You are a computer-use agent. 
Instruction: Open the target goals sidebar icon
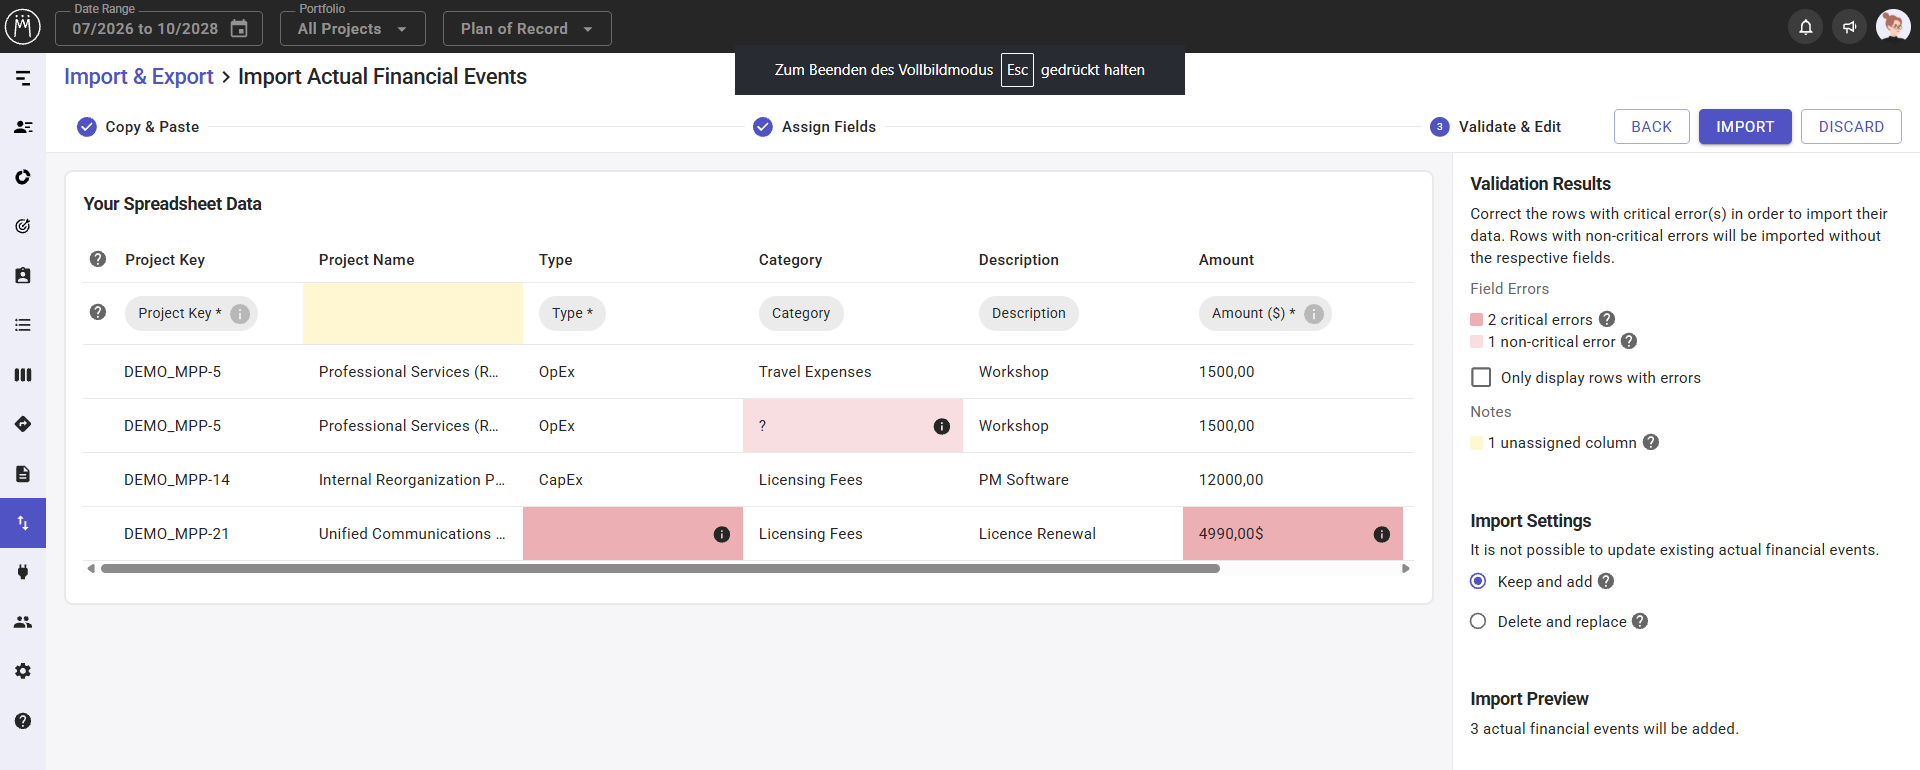[23, 226]
